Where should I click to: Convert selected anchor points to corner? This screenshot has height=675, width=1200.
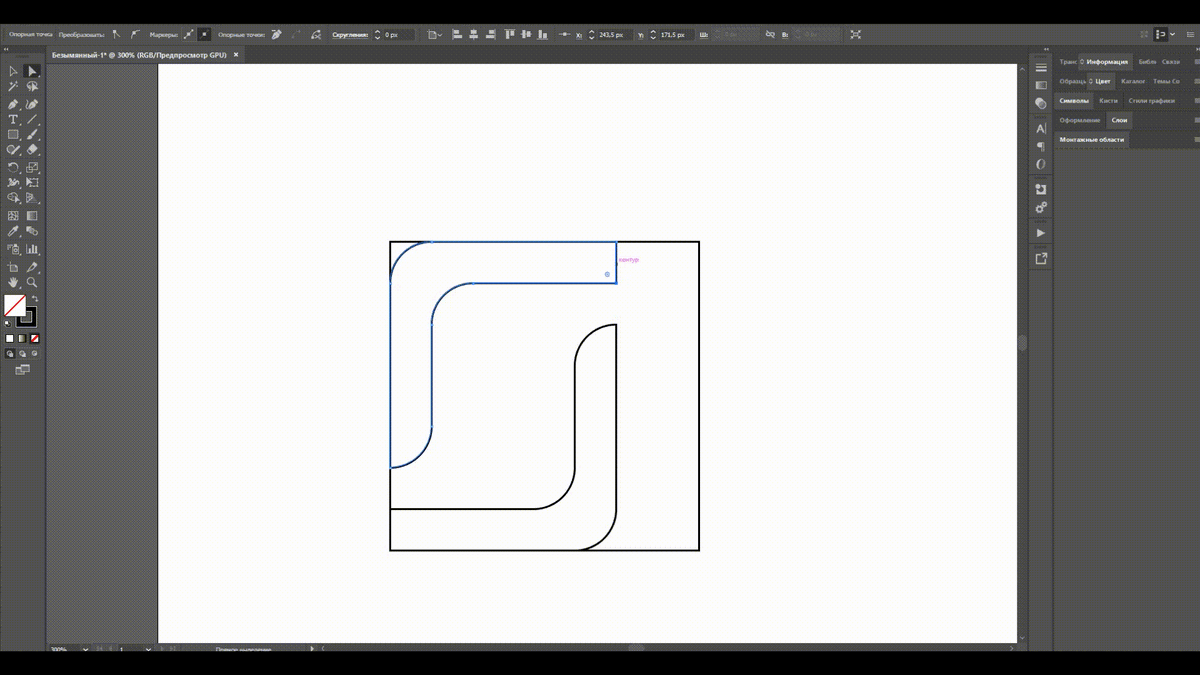click(x=116, y=34)
